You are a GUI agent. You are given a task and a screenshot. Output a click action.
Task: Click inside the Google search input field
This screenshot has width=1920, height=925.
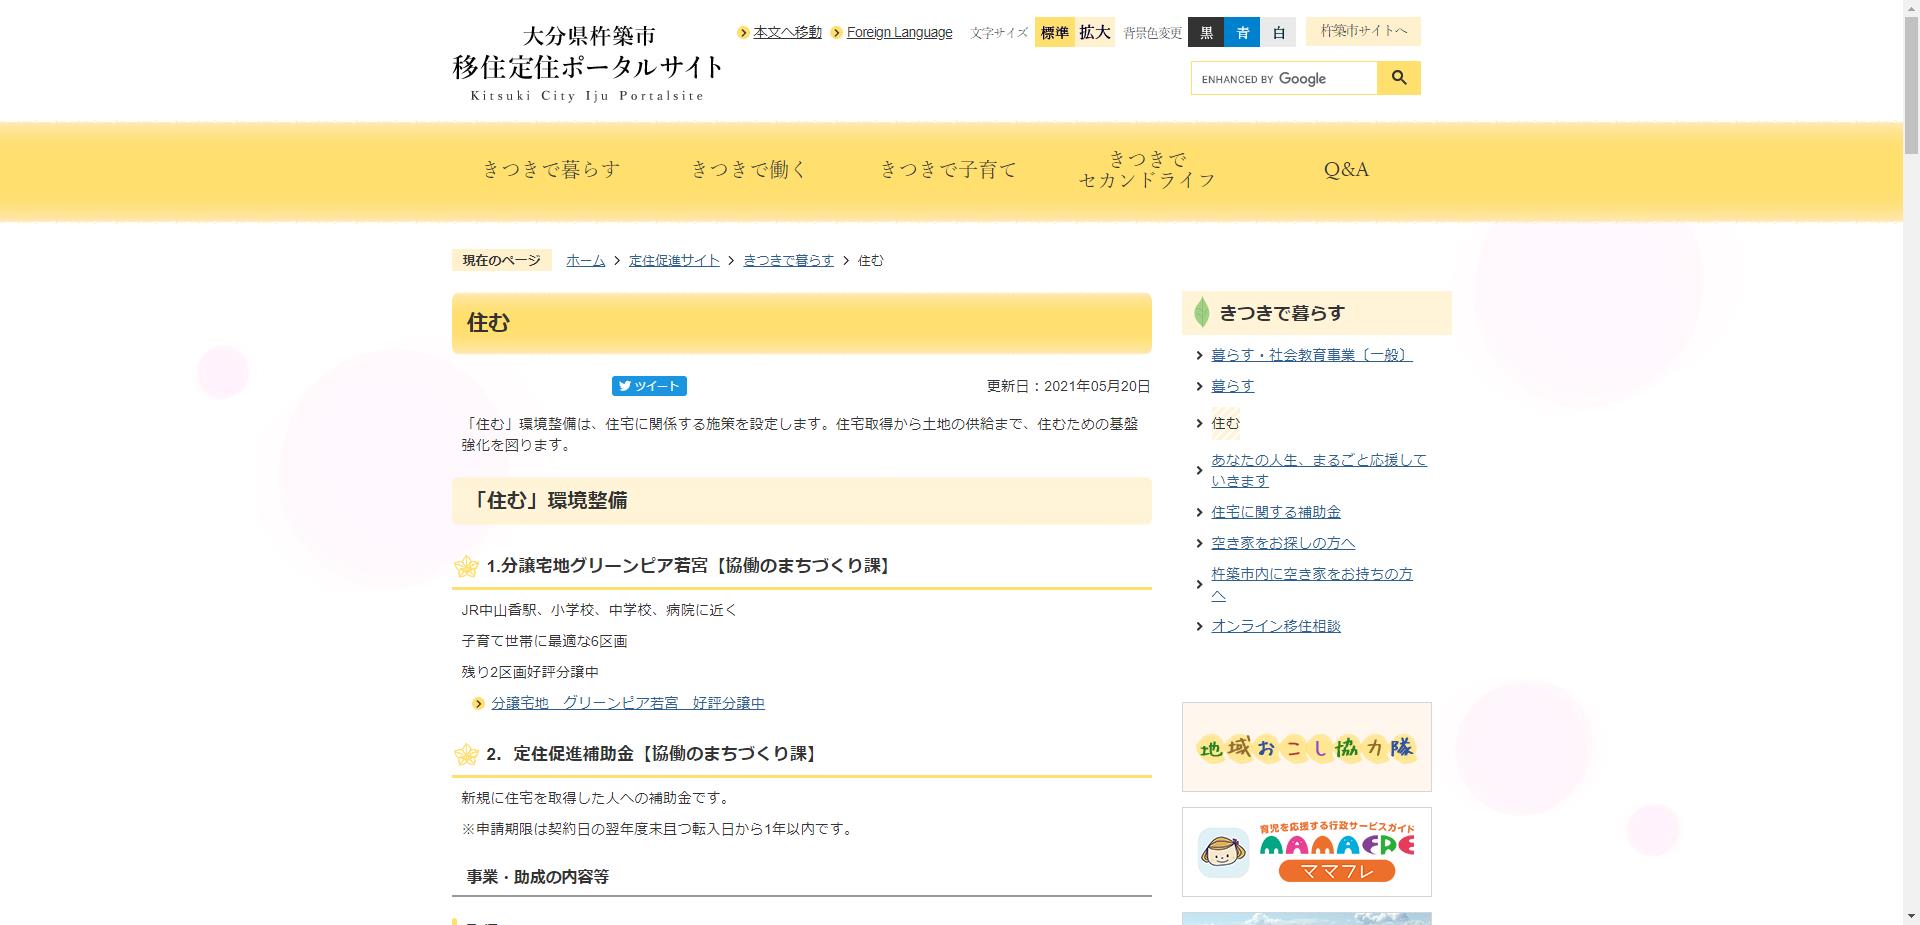tap(1283, 77)
